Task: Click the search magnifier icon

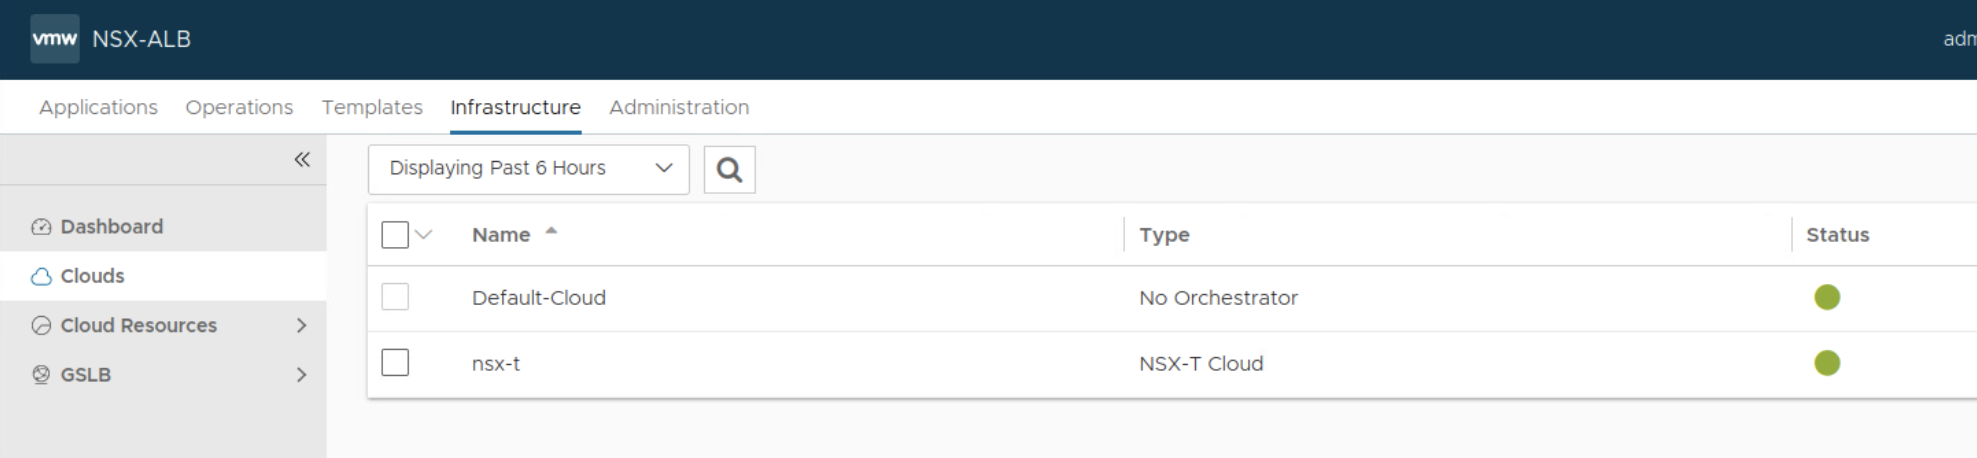Action: [x=729, y=169]
